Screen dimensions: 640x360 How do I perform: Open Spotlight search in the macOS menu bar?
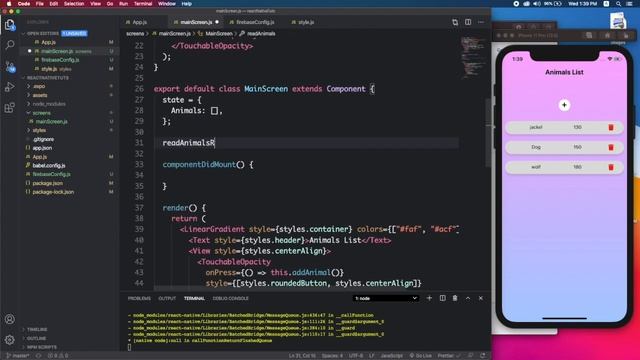619,4
